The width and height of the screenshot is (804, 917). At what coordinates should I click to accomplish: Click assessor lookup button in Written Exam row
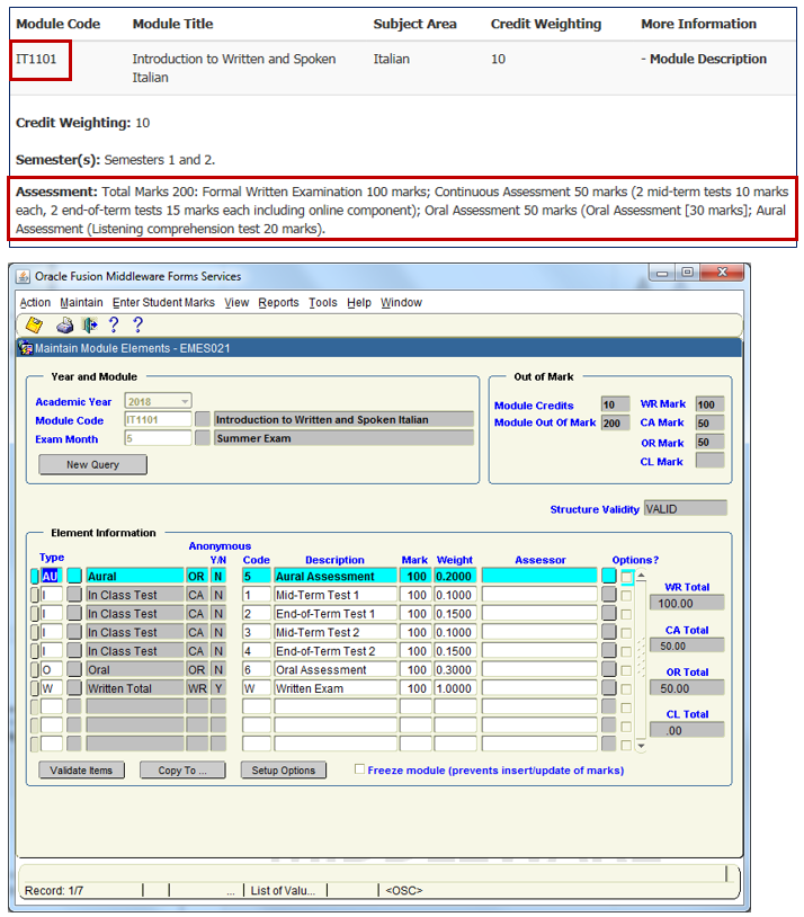coord(608,689)
